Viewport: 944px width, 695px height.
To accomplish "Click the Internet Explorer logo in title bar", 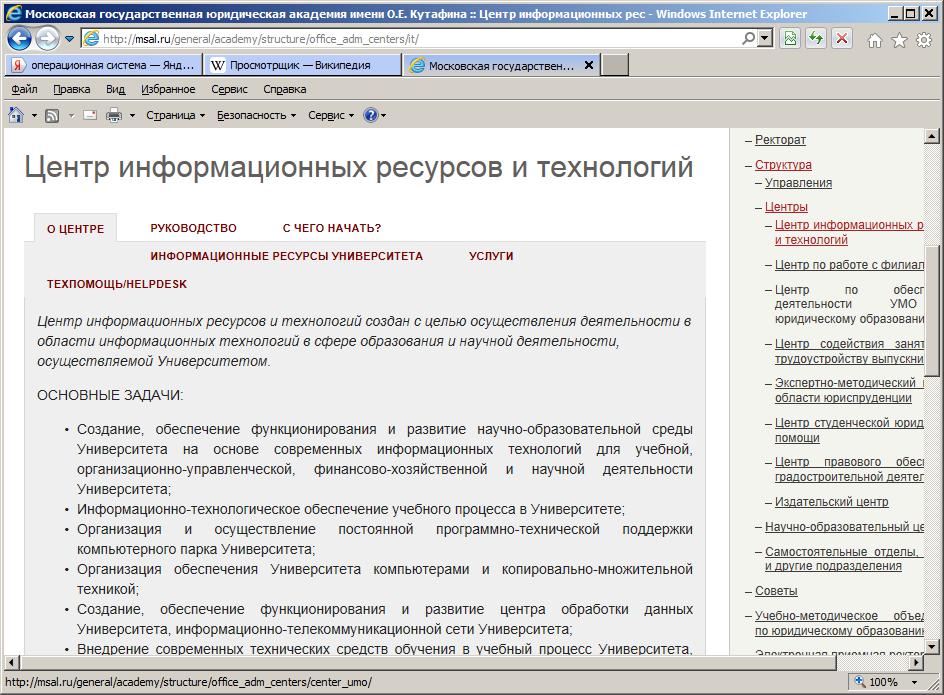I will pyautogui.click(x=13, y=13).
